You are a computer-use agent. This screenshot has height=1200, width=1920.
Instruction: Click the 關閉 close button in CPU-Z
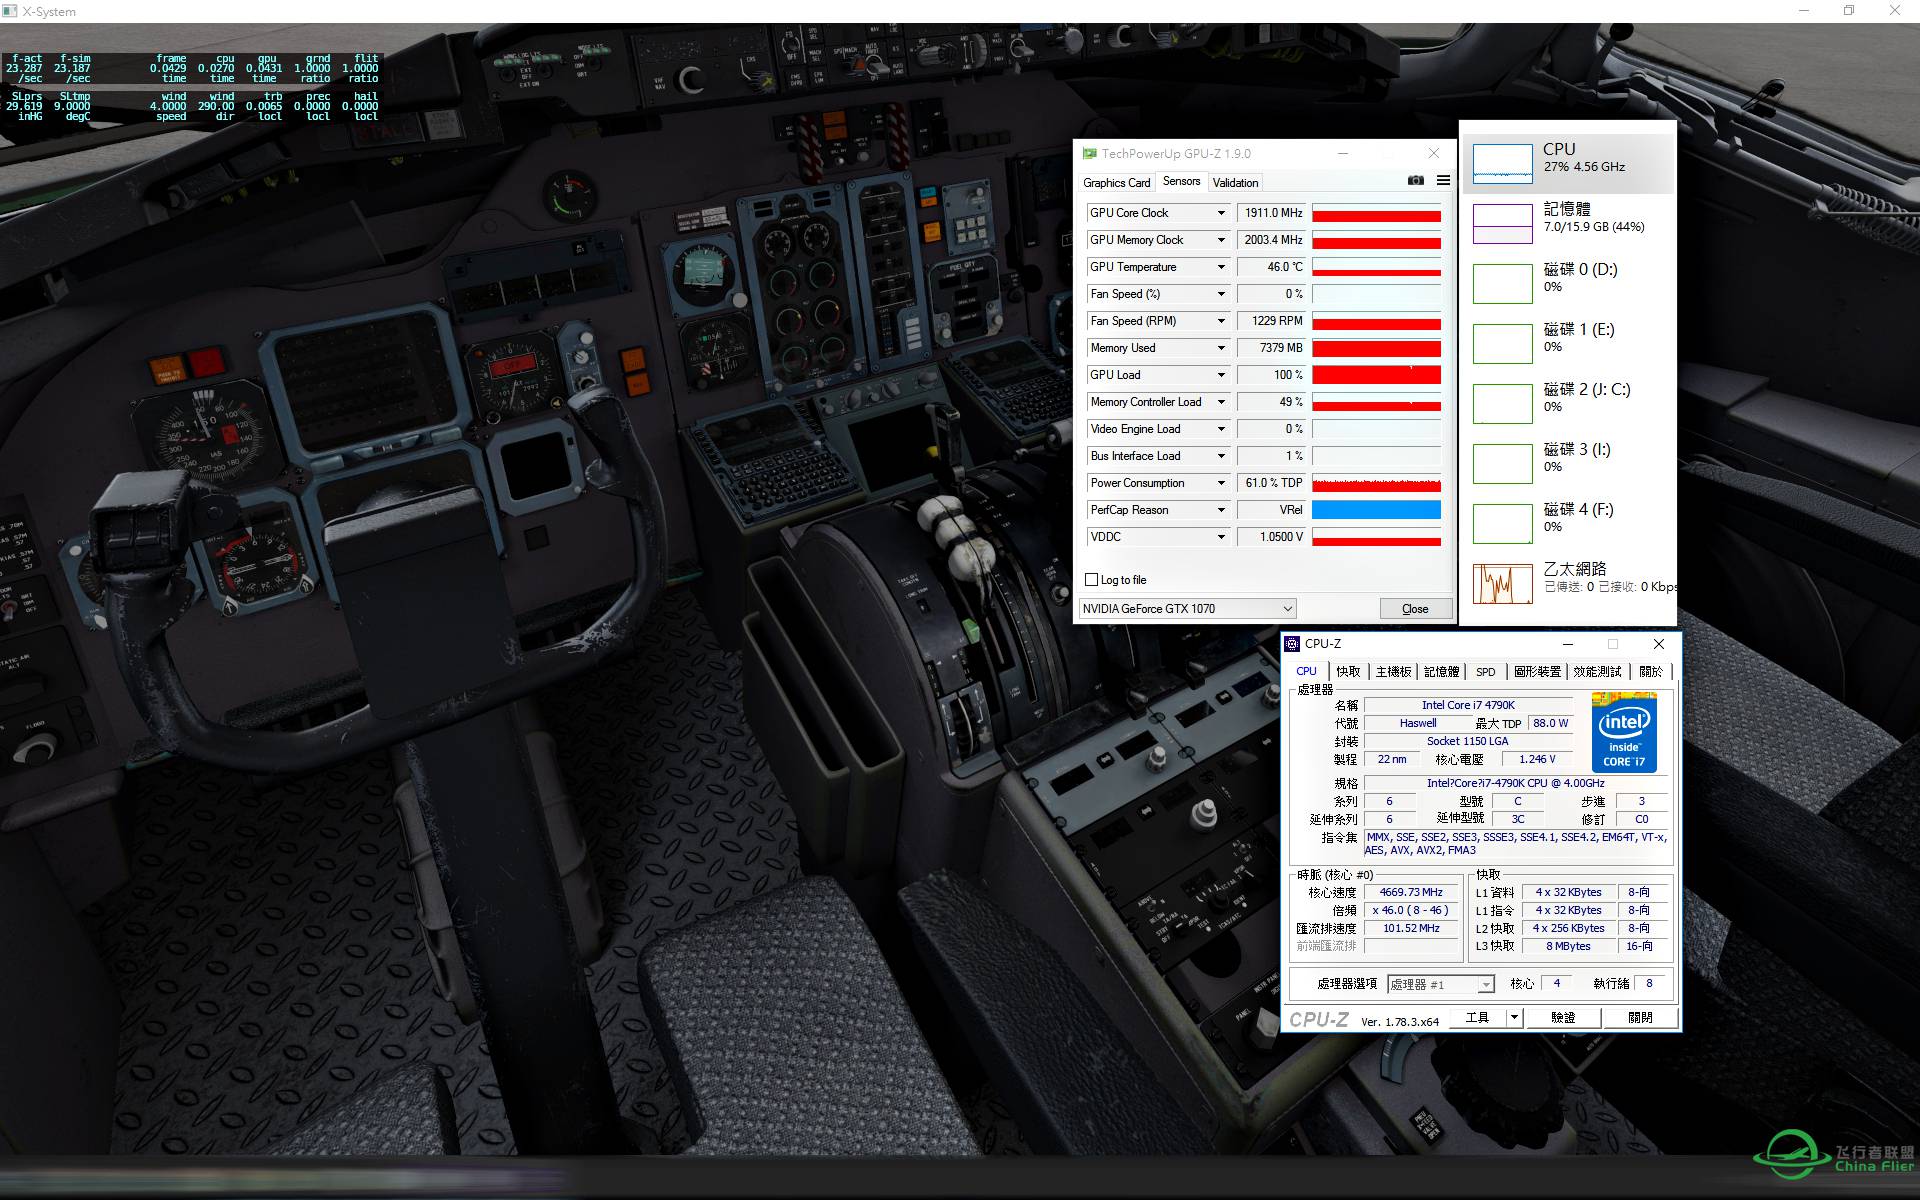(1640, 1018)
